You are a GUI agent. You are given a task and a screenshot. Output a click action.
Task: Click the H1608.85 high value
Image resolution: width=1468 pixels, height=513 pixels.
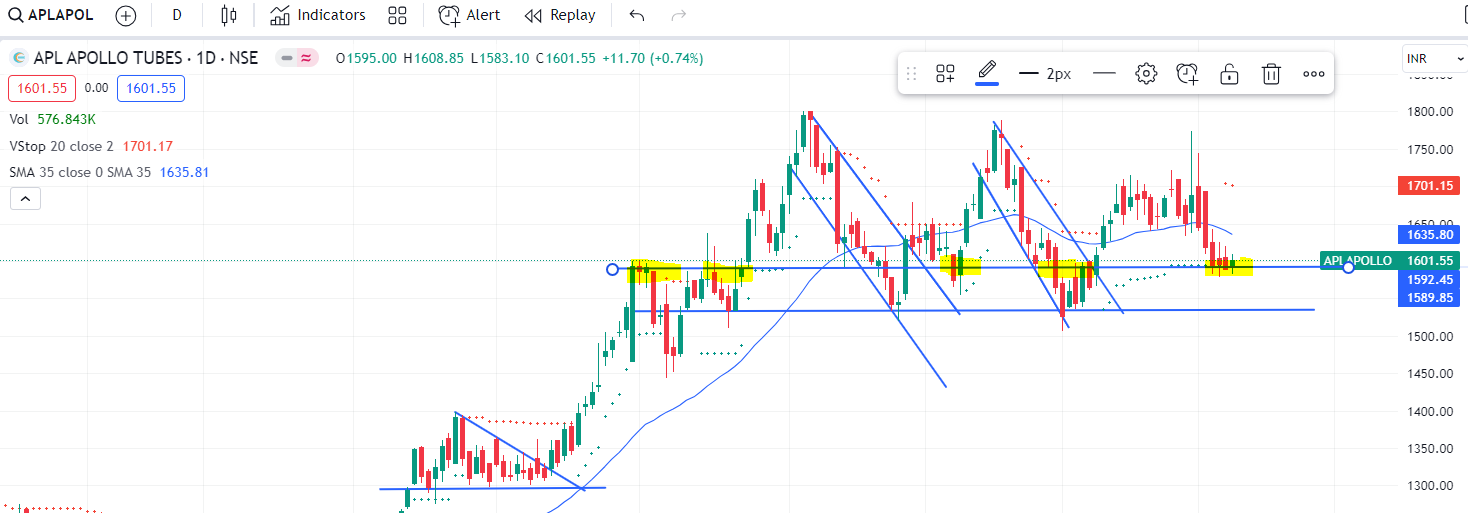434,59
